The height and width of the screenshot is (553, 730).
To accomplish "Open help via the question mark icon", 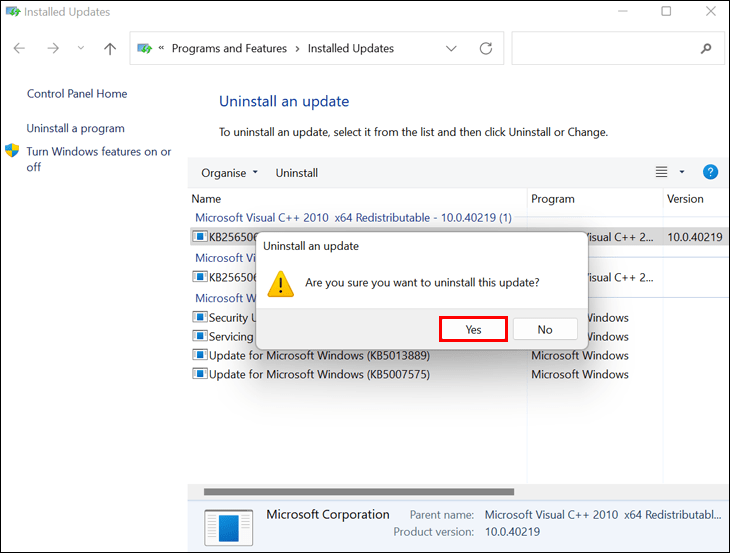I will 710,172.
